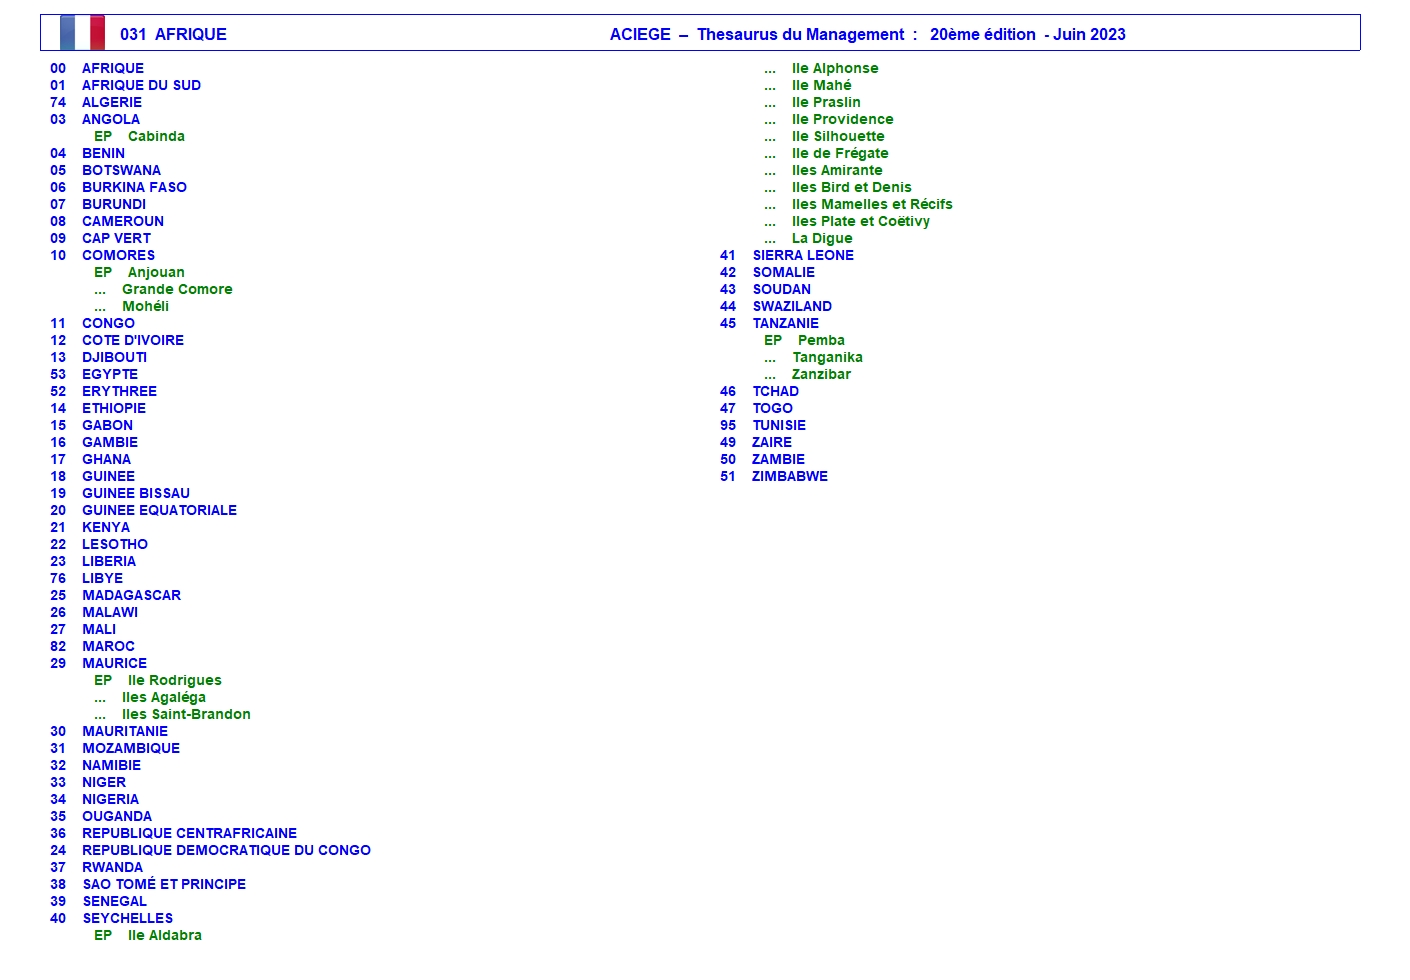Image resolution: width=1410 pixels, height=980 pixels.
Task: Open the CAMEROUN country entry
Action: 123,221
